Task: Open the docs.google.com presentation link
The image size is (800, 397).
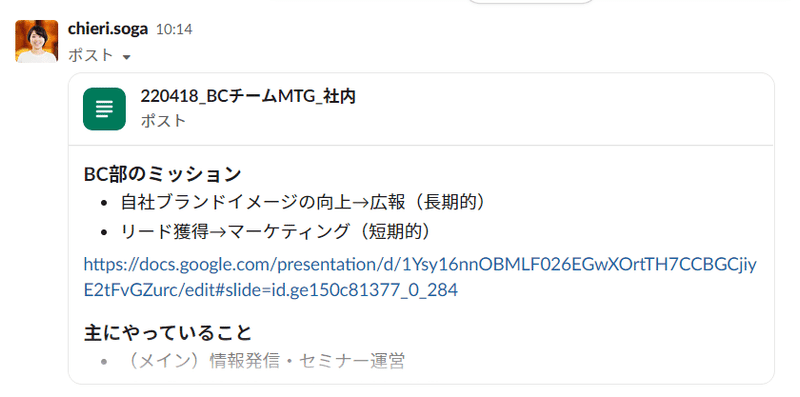Action: pyautogui.click(x=420, y=278)
